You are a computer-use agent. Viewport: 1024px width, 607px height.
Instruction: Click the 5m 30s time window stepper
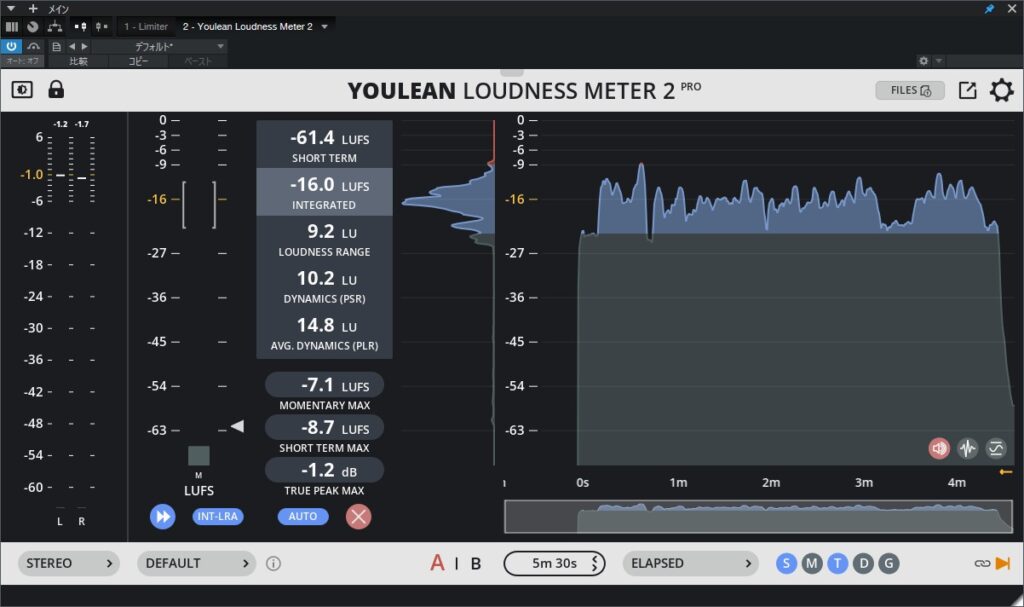point(554,563)
